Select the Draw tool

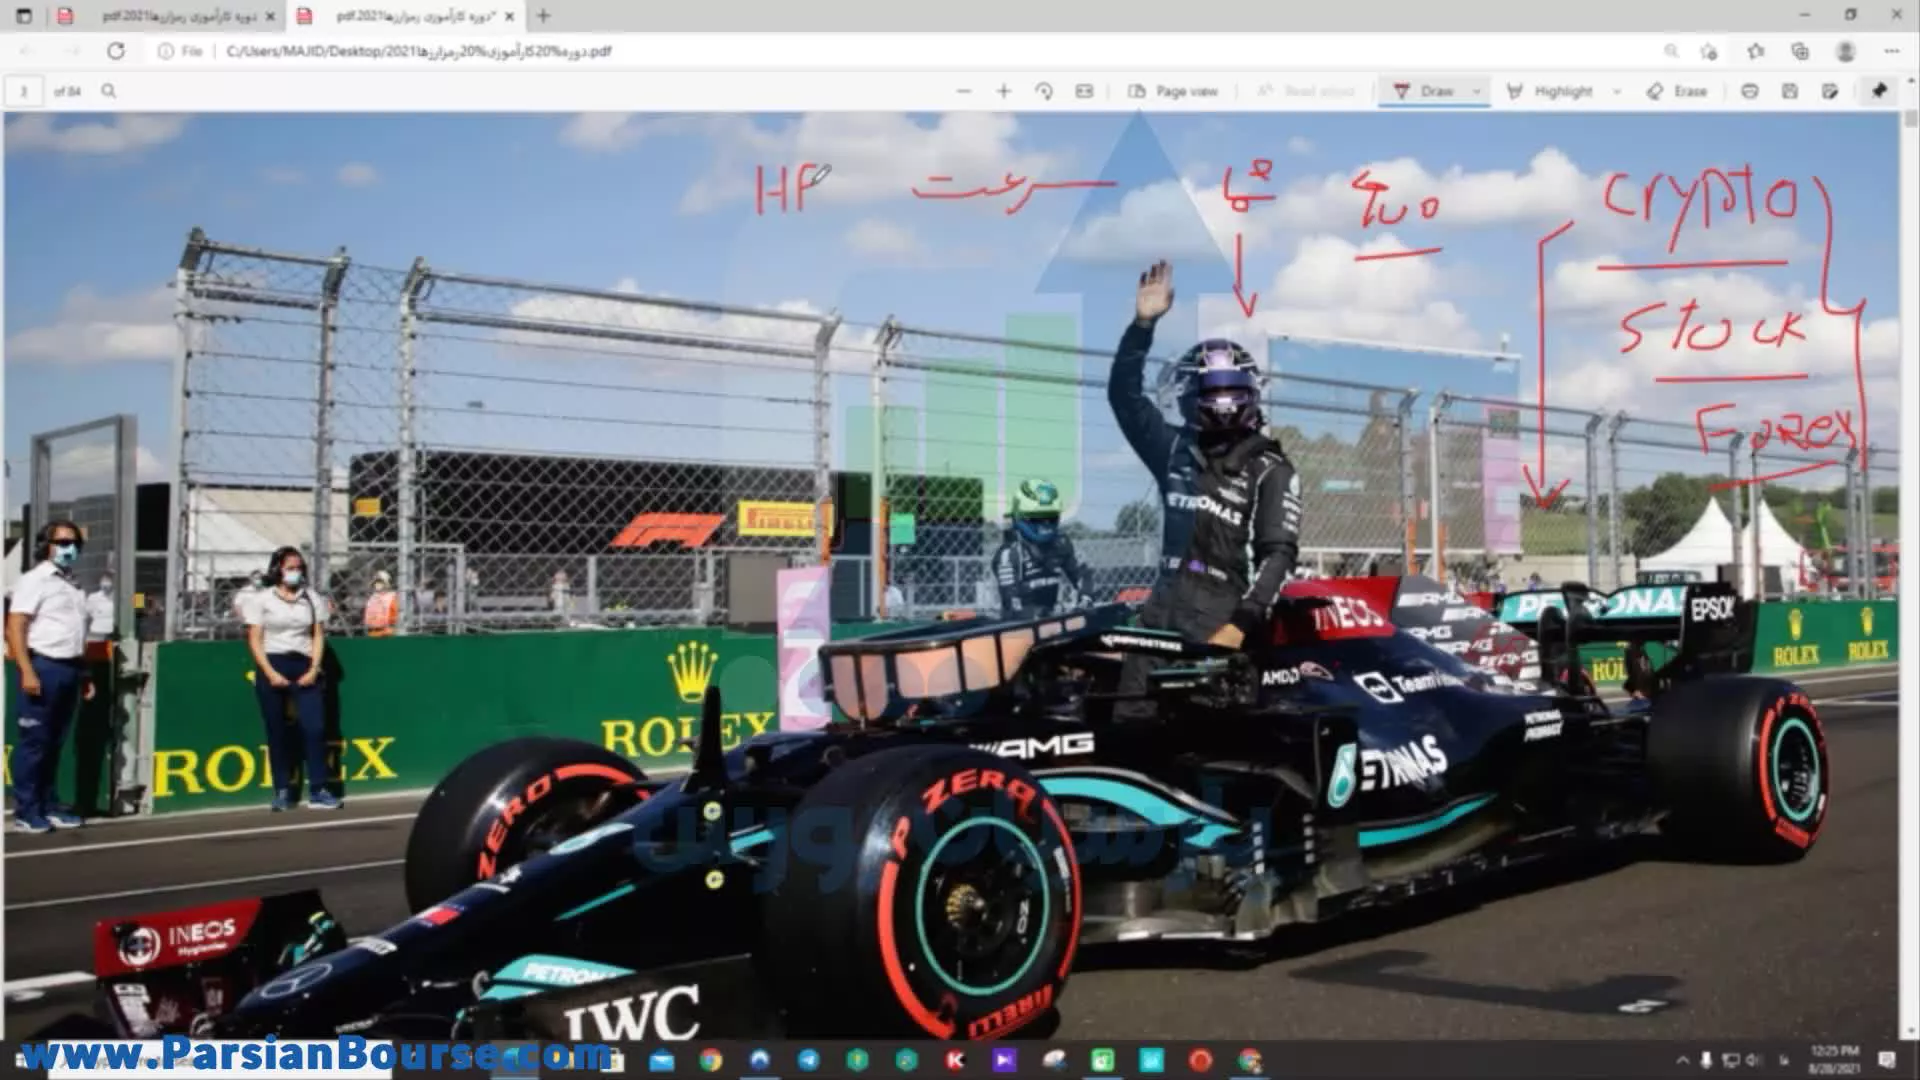click(x=1424, y=91)
